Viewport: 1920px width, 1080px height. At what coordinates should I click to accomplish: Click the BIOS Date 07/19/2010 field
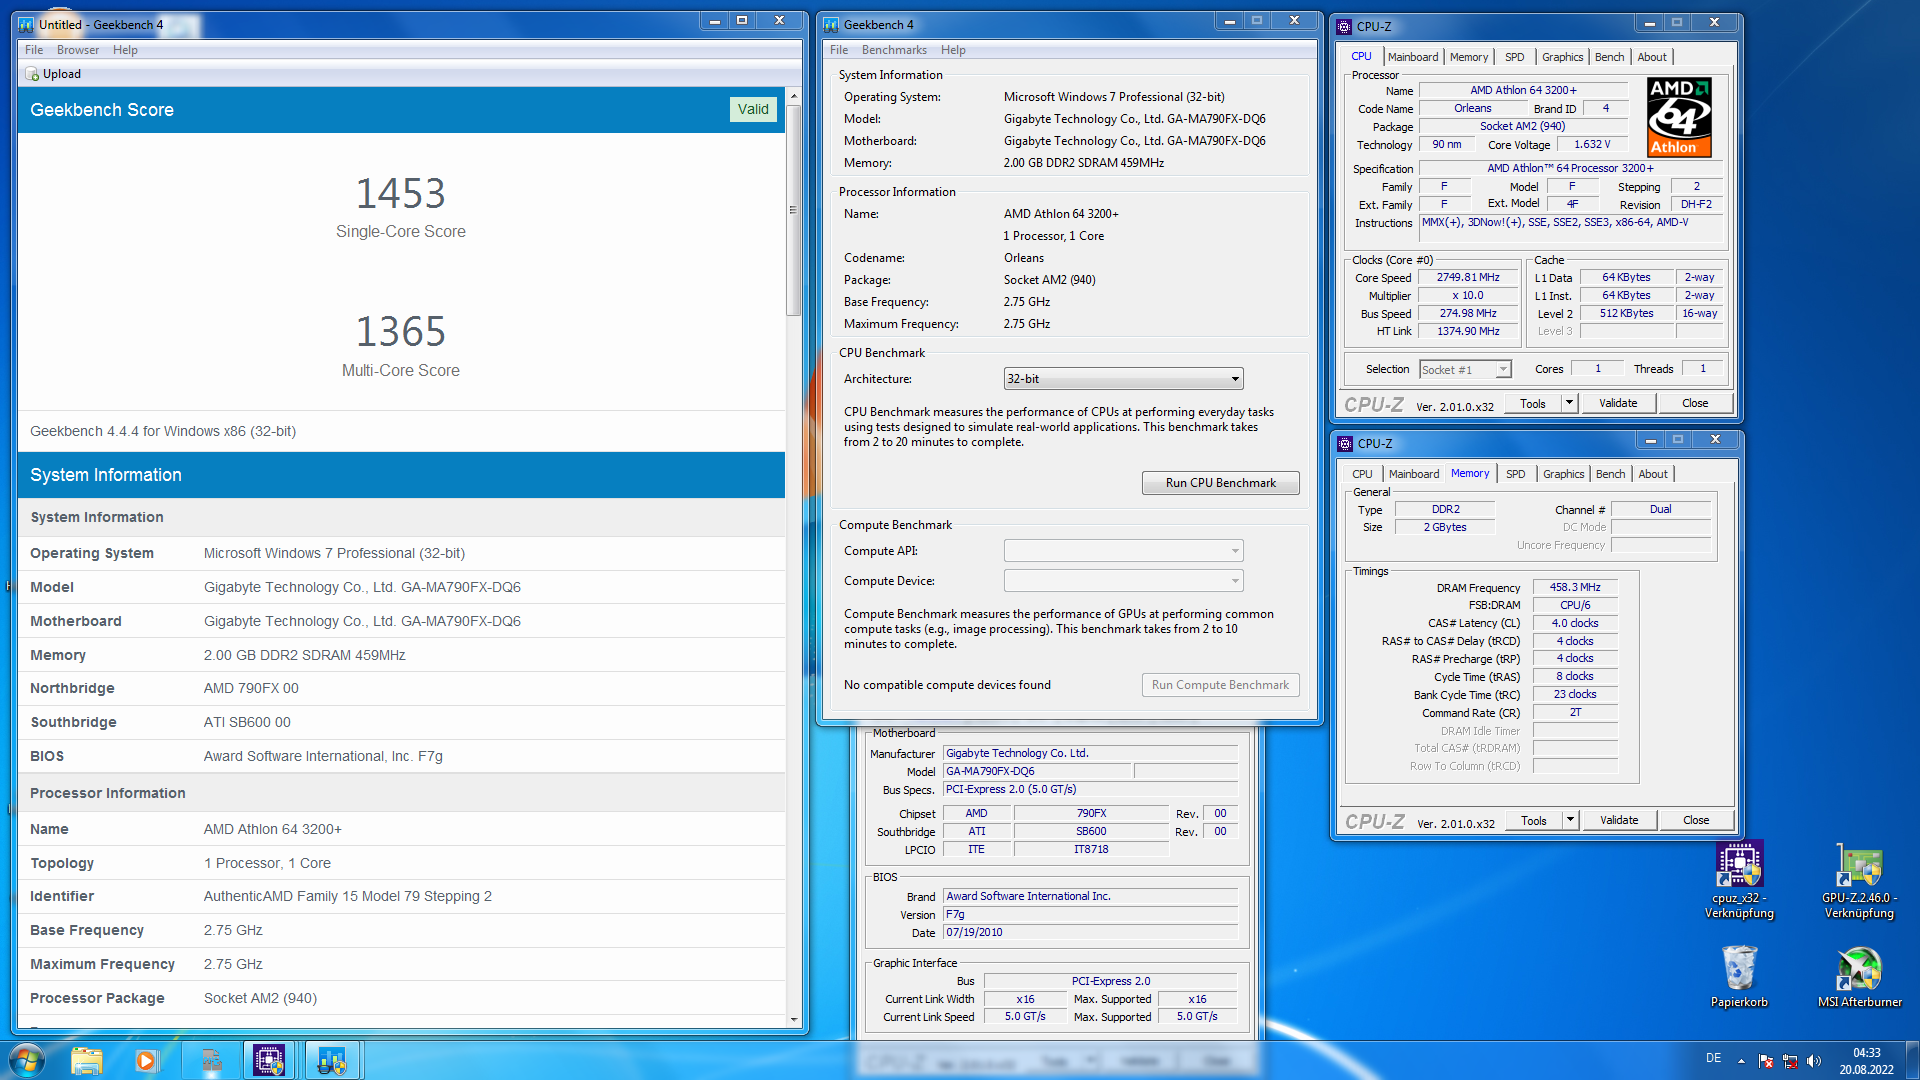click(1090, 933)
